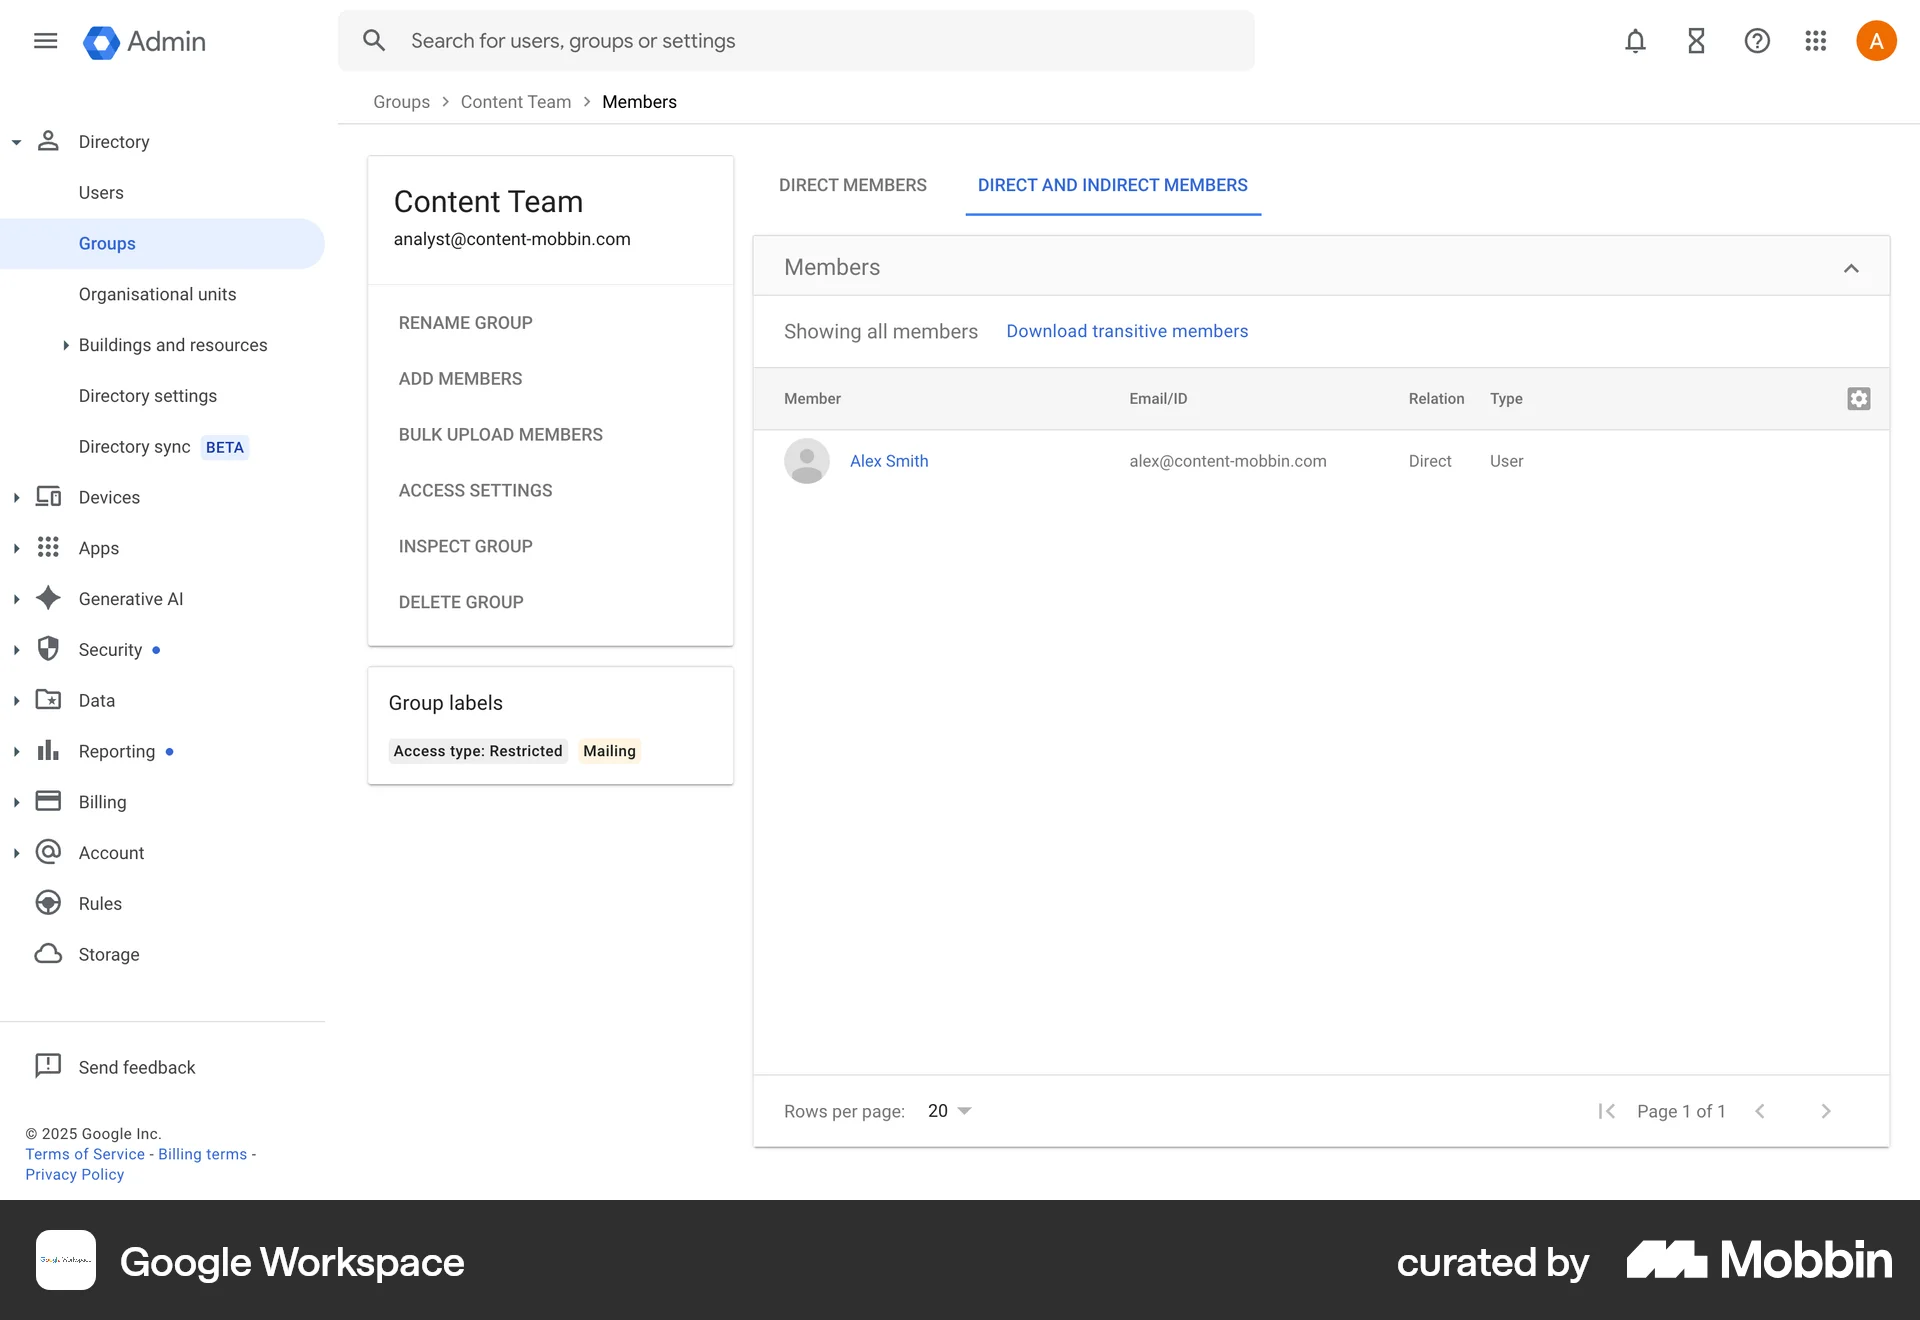Open the member table column settings gear
Screen dimensions: 1920x1320
pos(1858,398)
